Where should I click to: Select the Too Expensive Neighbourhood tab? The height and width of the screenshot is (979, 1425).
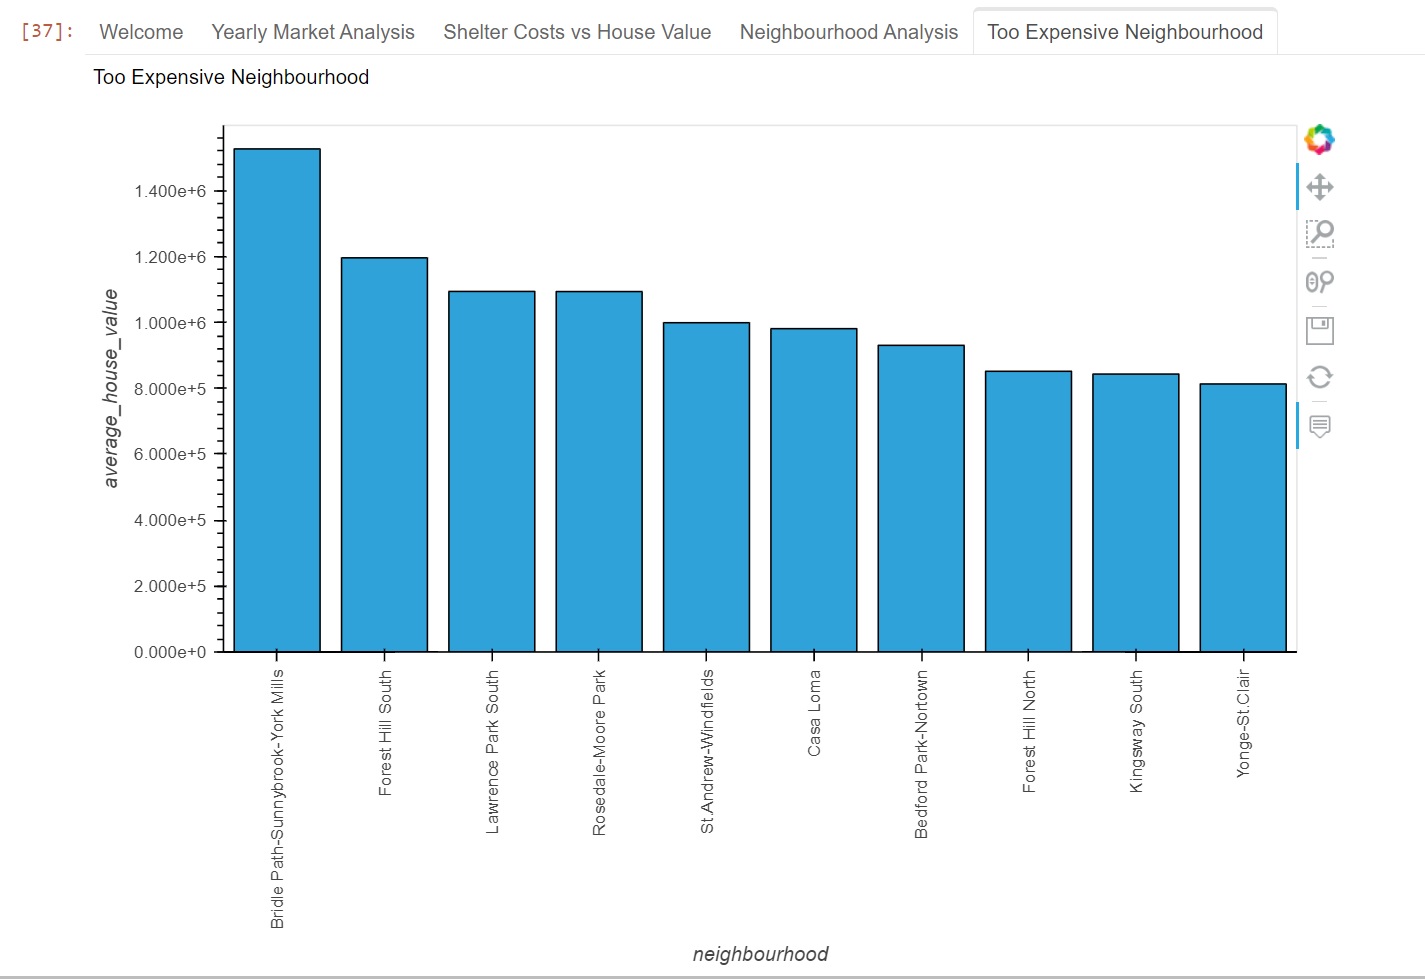(x=1124, y=31)
